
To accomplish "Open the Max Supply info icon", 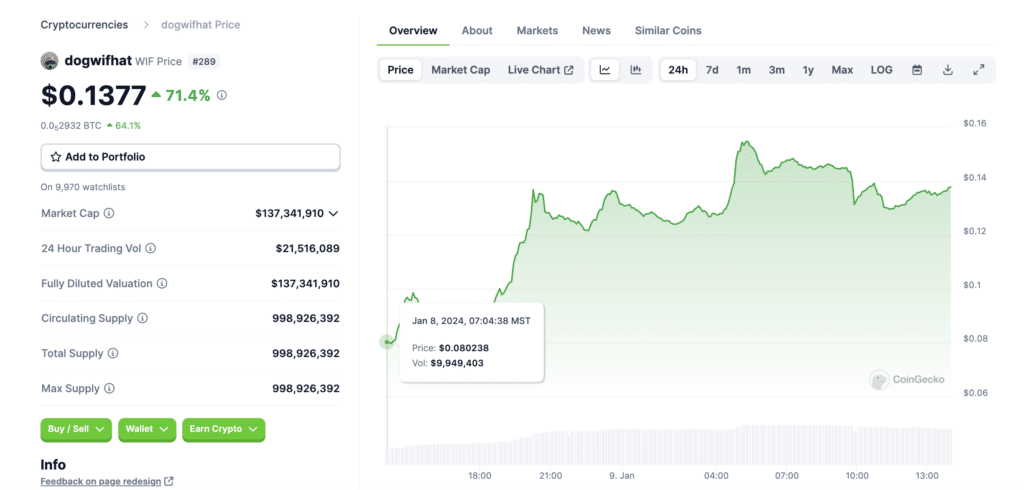I will (109, 388).
